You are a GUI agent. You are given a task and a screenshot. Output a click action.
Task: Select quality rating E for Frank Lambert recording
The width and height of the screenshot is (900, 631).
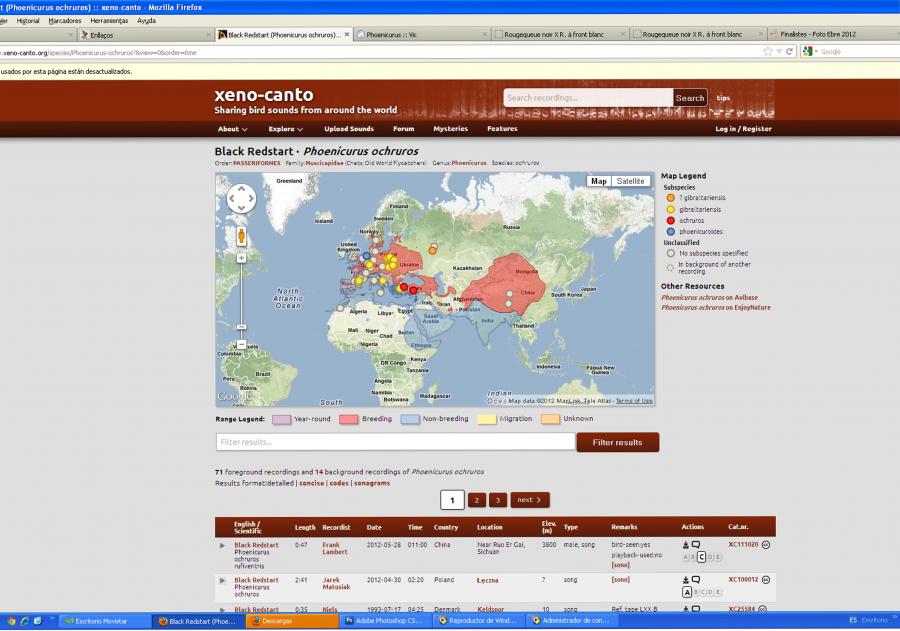[718, 557]
